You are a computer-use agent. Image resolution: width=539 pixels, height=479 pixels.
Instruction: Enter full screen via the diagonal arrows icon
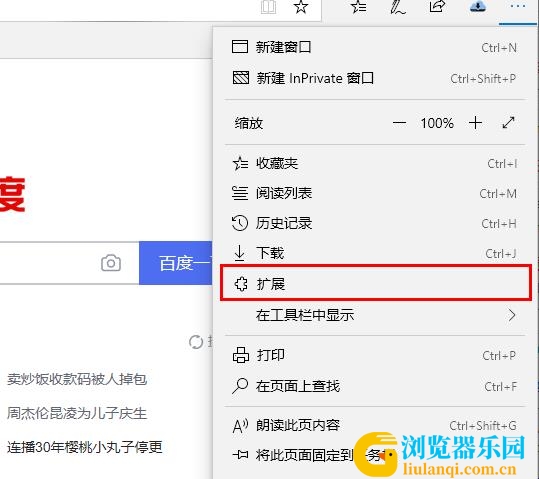click(508, 123)
